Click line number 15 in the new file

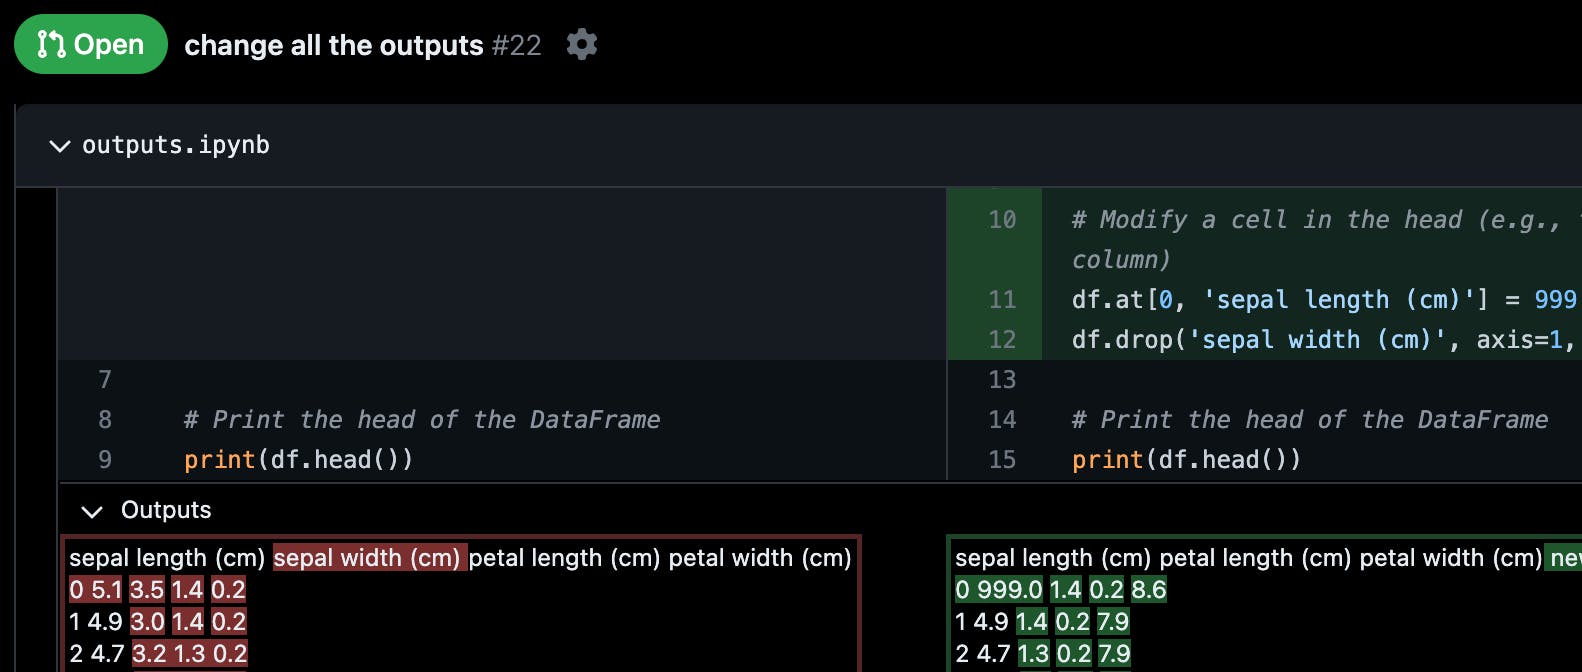[x=1002, y=460]
